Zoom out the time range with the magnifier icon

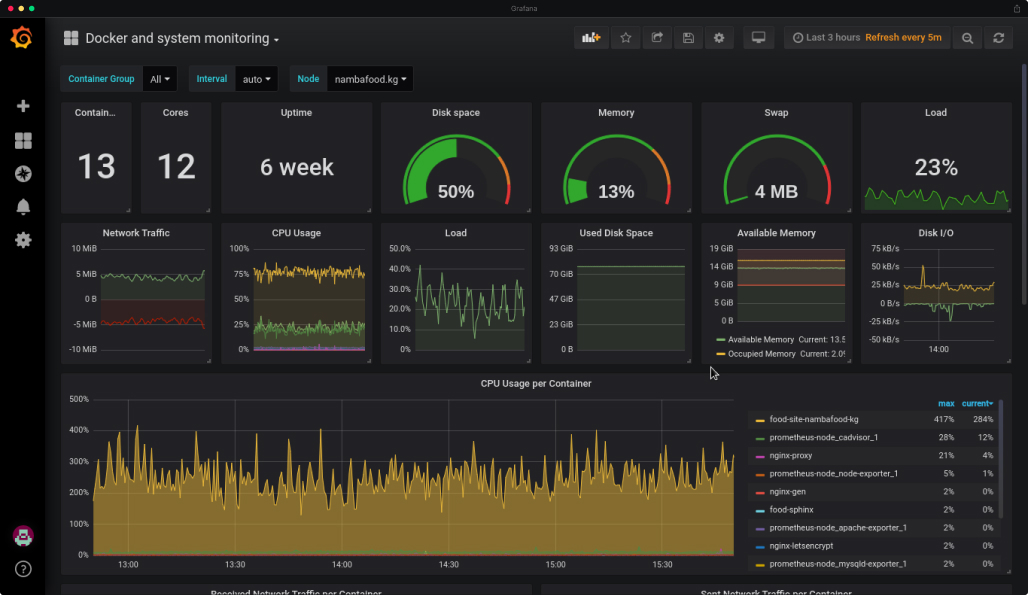[966, 37]
